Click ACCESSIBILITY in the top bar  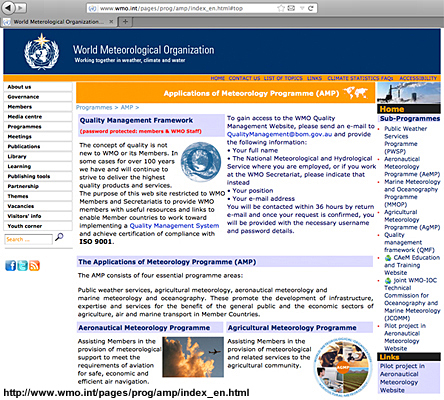tap(418, 78)
